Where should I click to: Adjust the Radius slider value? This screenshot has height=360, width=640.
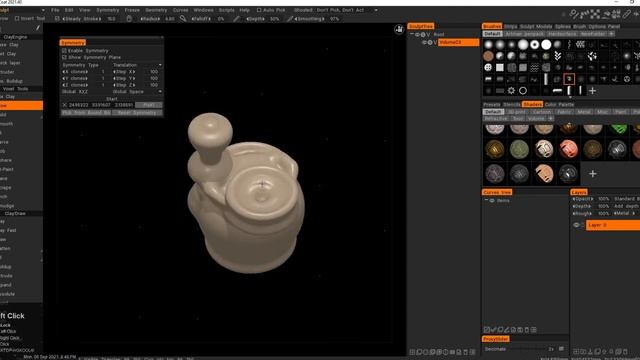pyautogui.click(x=158, y=19)
